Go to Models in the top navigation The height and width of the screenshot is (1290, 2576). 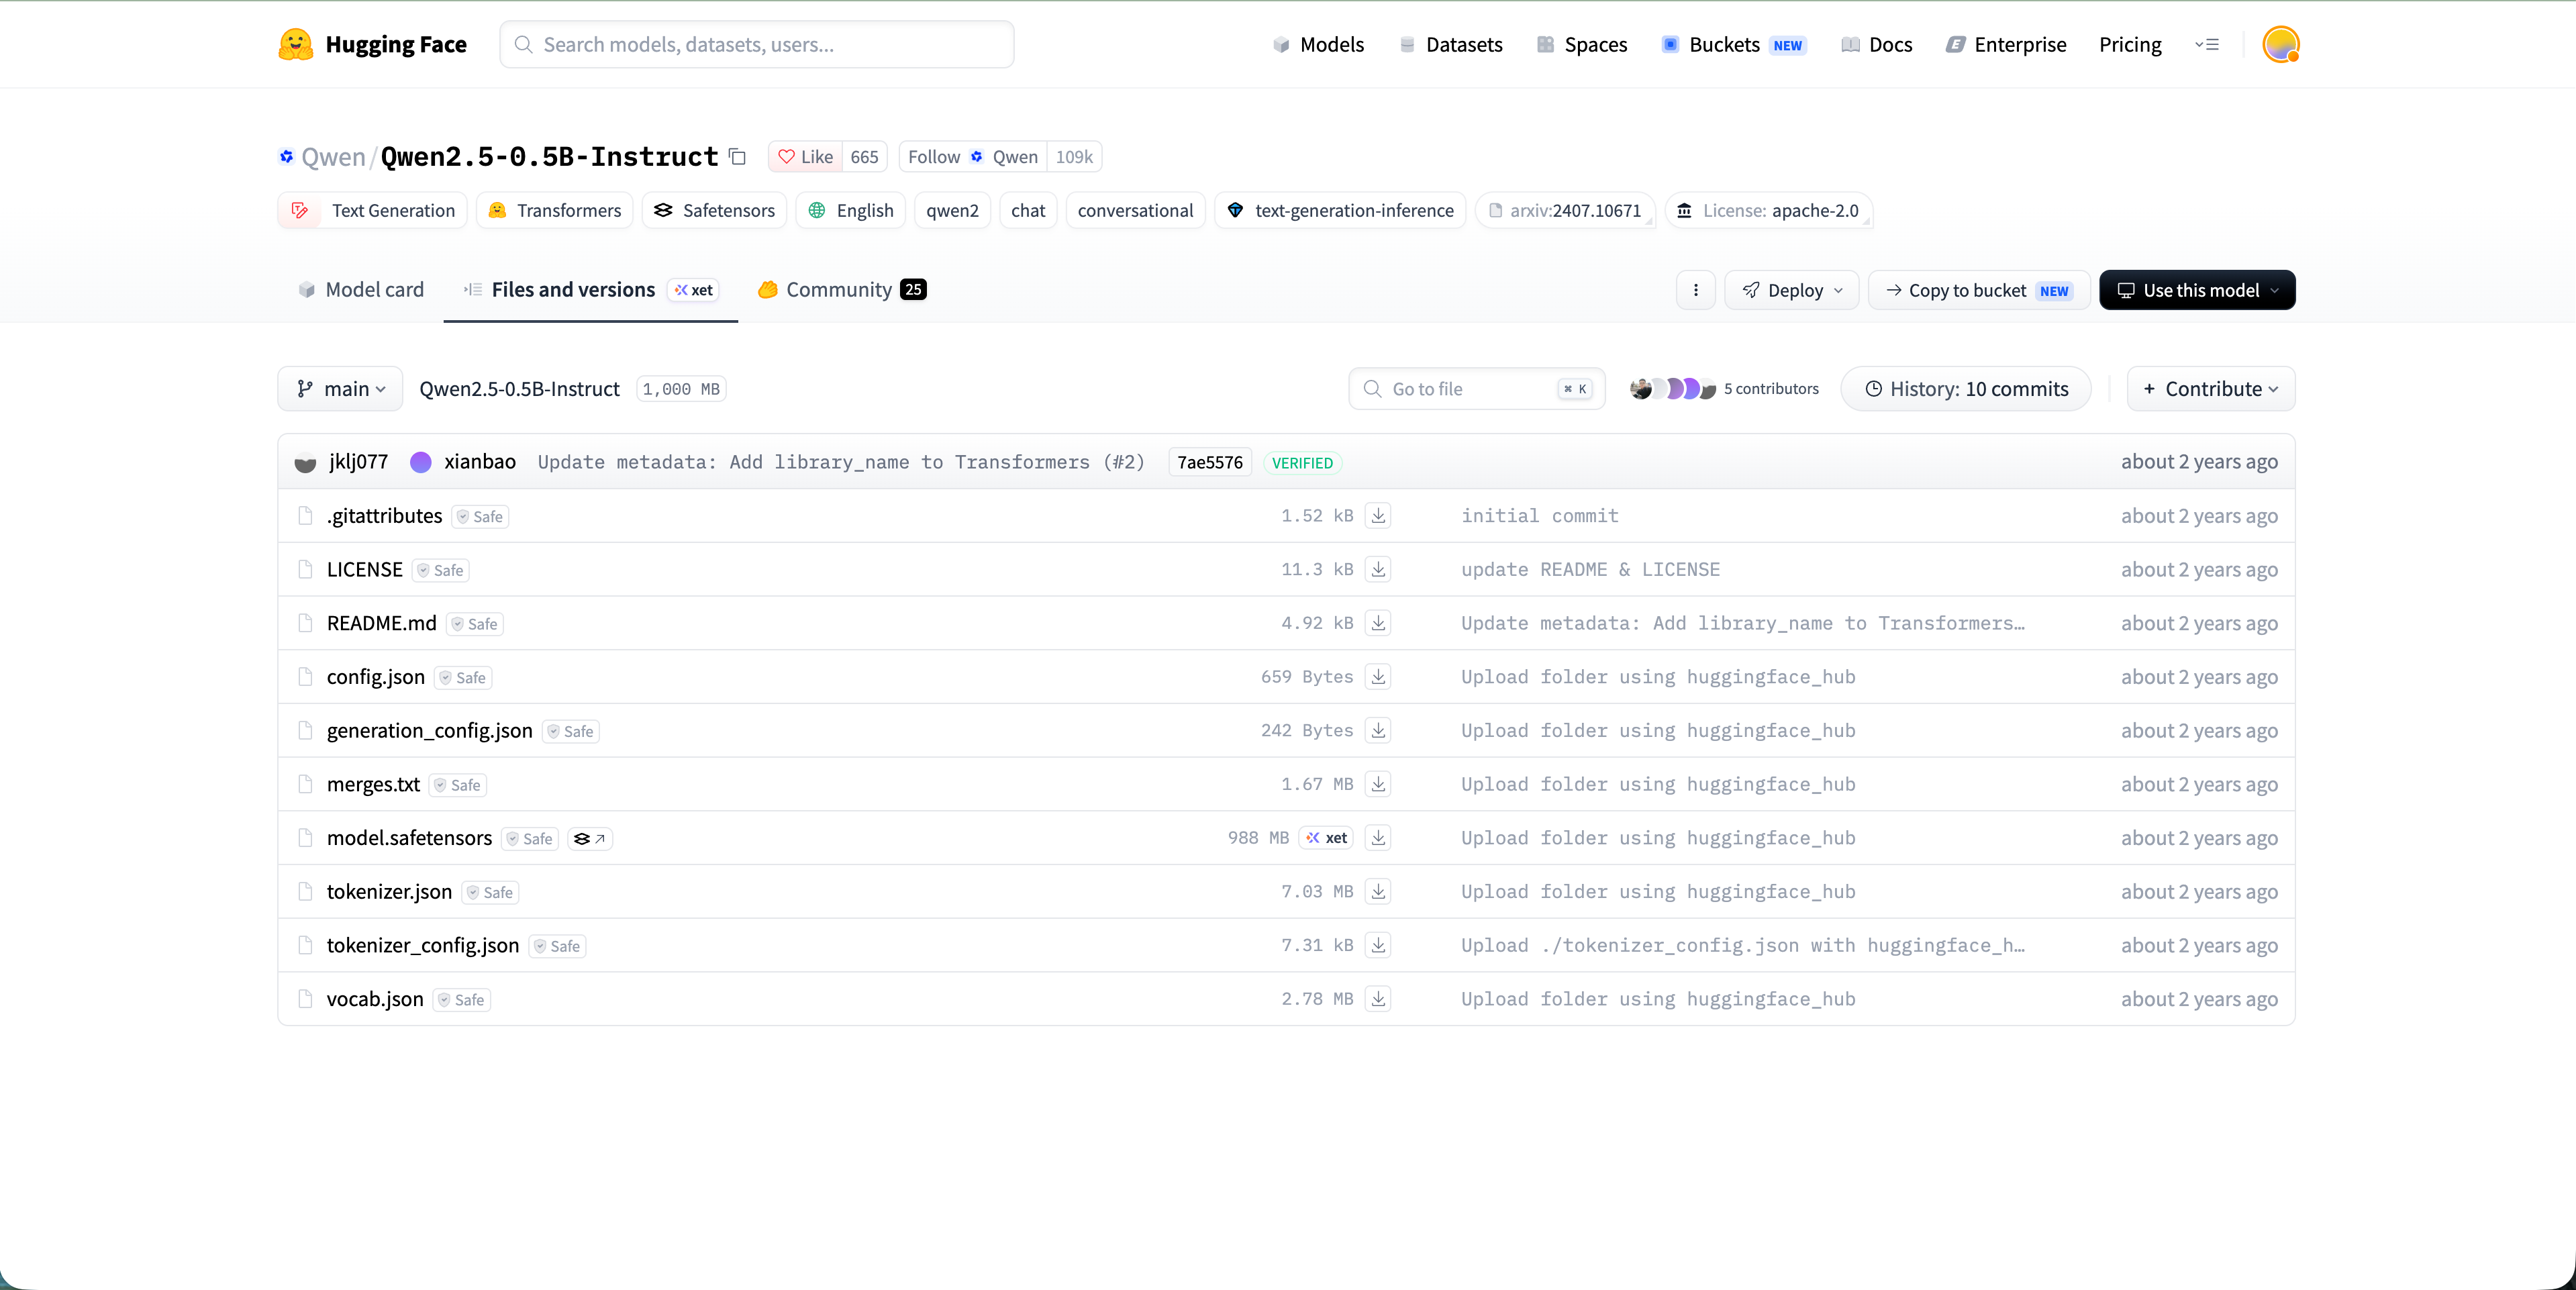[1318, 44]
